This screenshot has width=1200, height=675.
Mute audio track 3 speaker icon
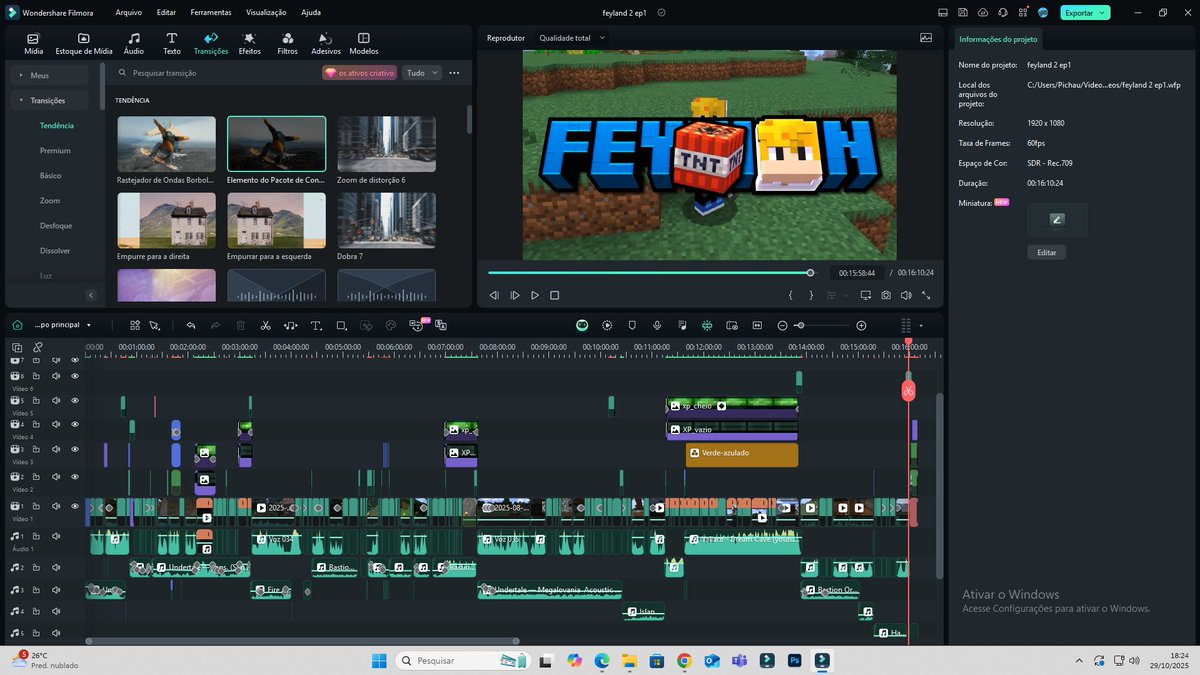56,590
